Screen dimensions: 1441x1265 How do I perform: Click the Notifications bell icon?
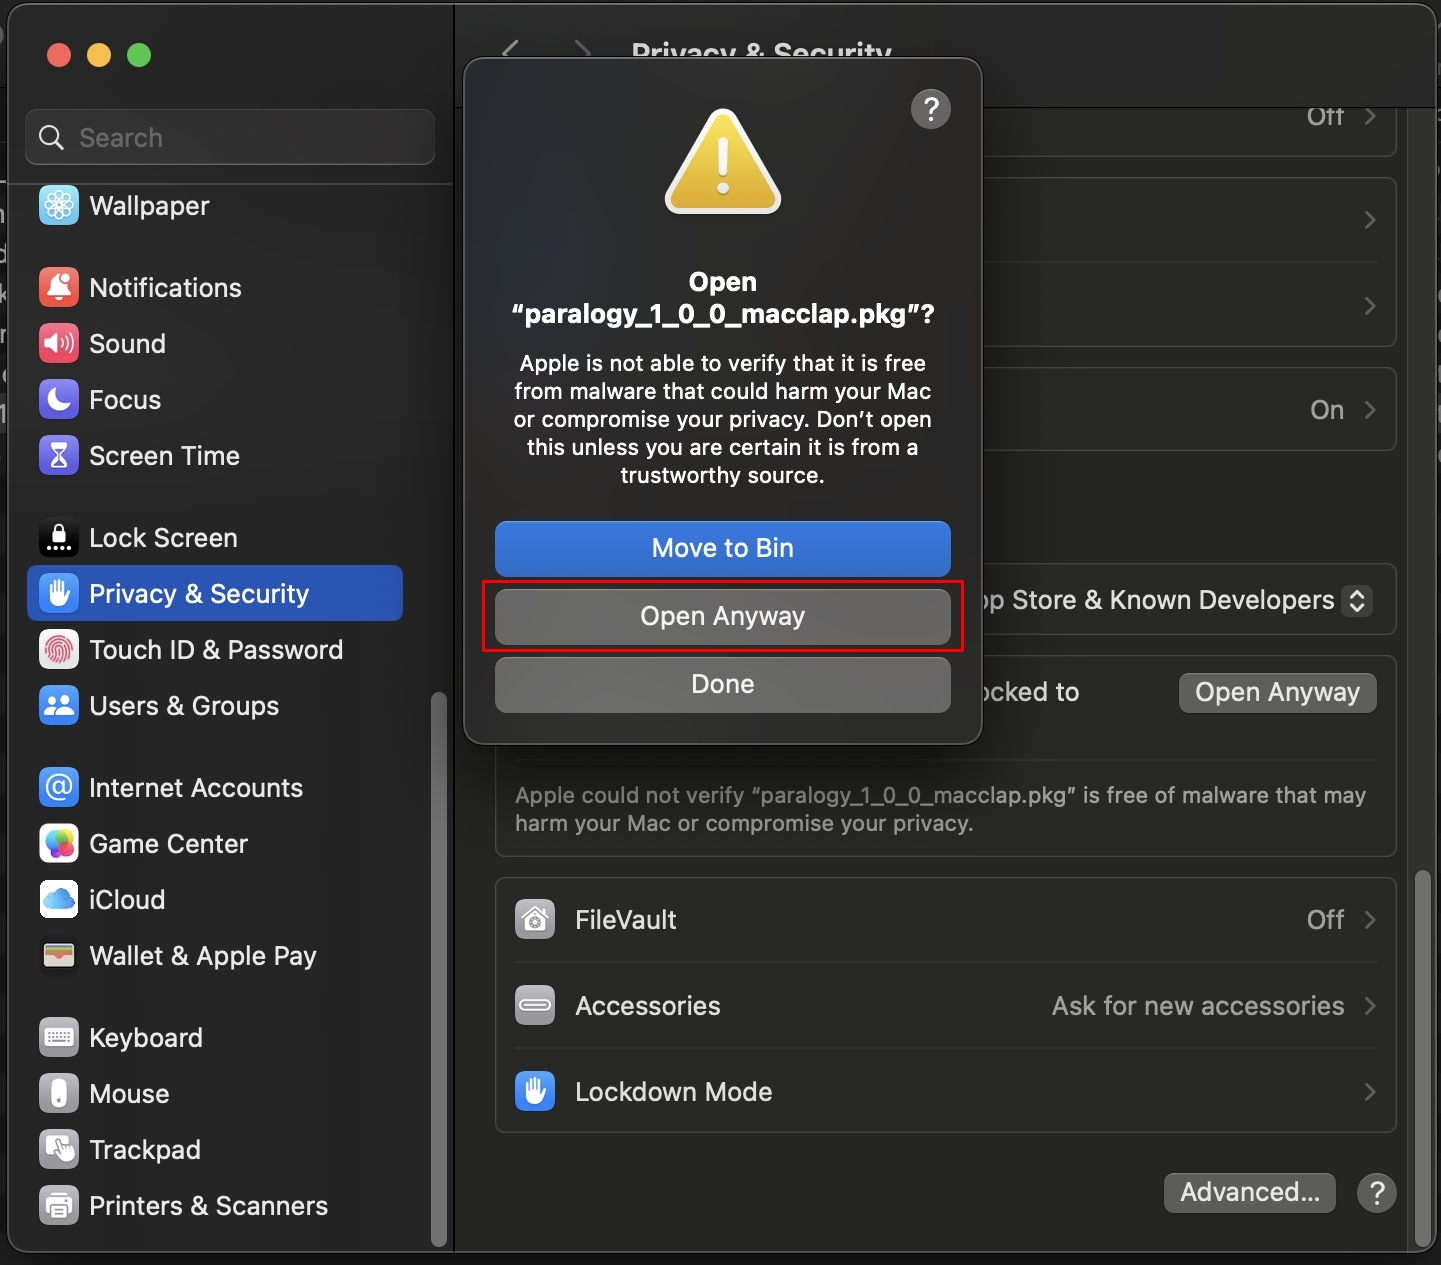tap(59, 288)
